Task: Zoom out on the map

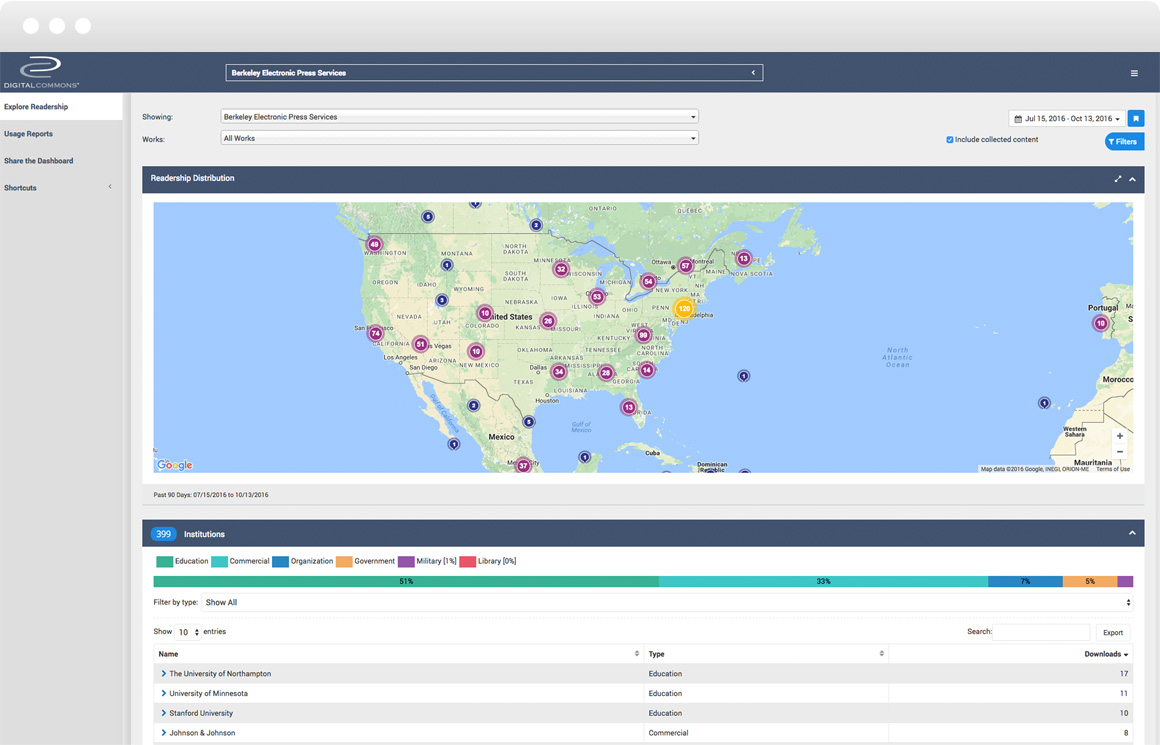Action: 1120,452
